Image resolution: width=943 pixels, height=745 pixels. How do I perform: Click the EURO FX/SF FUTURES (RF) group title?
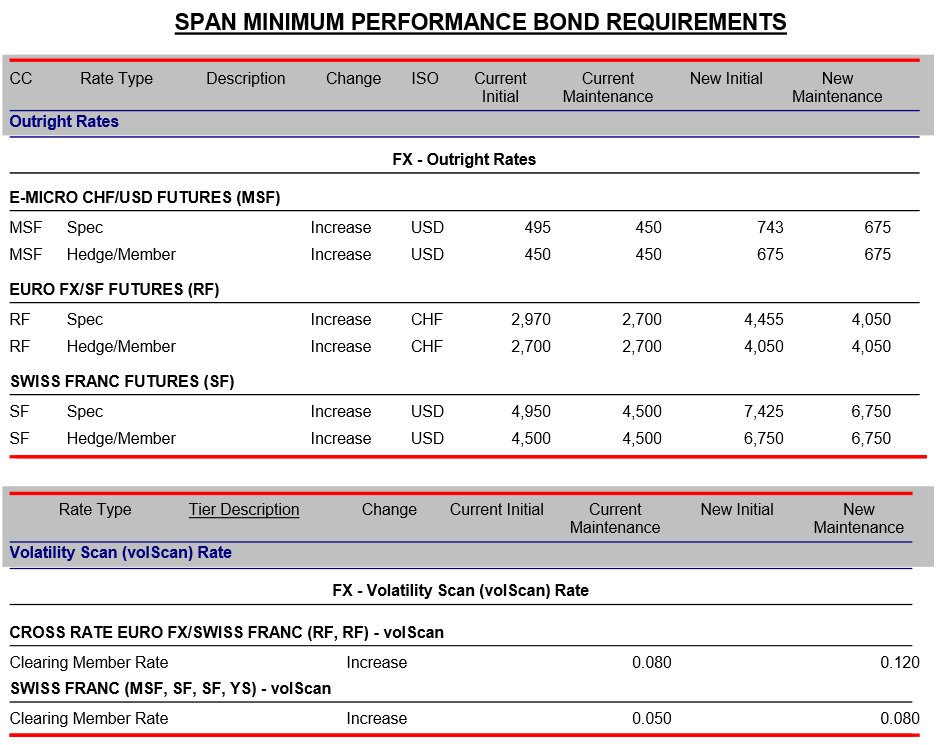pos(114,290)
